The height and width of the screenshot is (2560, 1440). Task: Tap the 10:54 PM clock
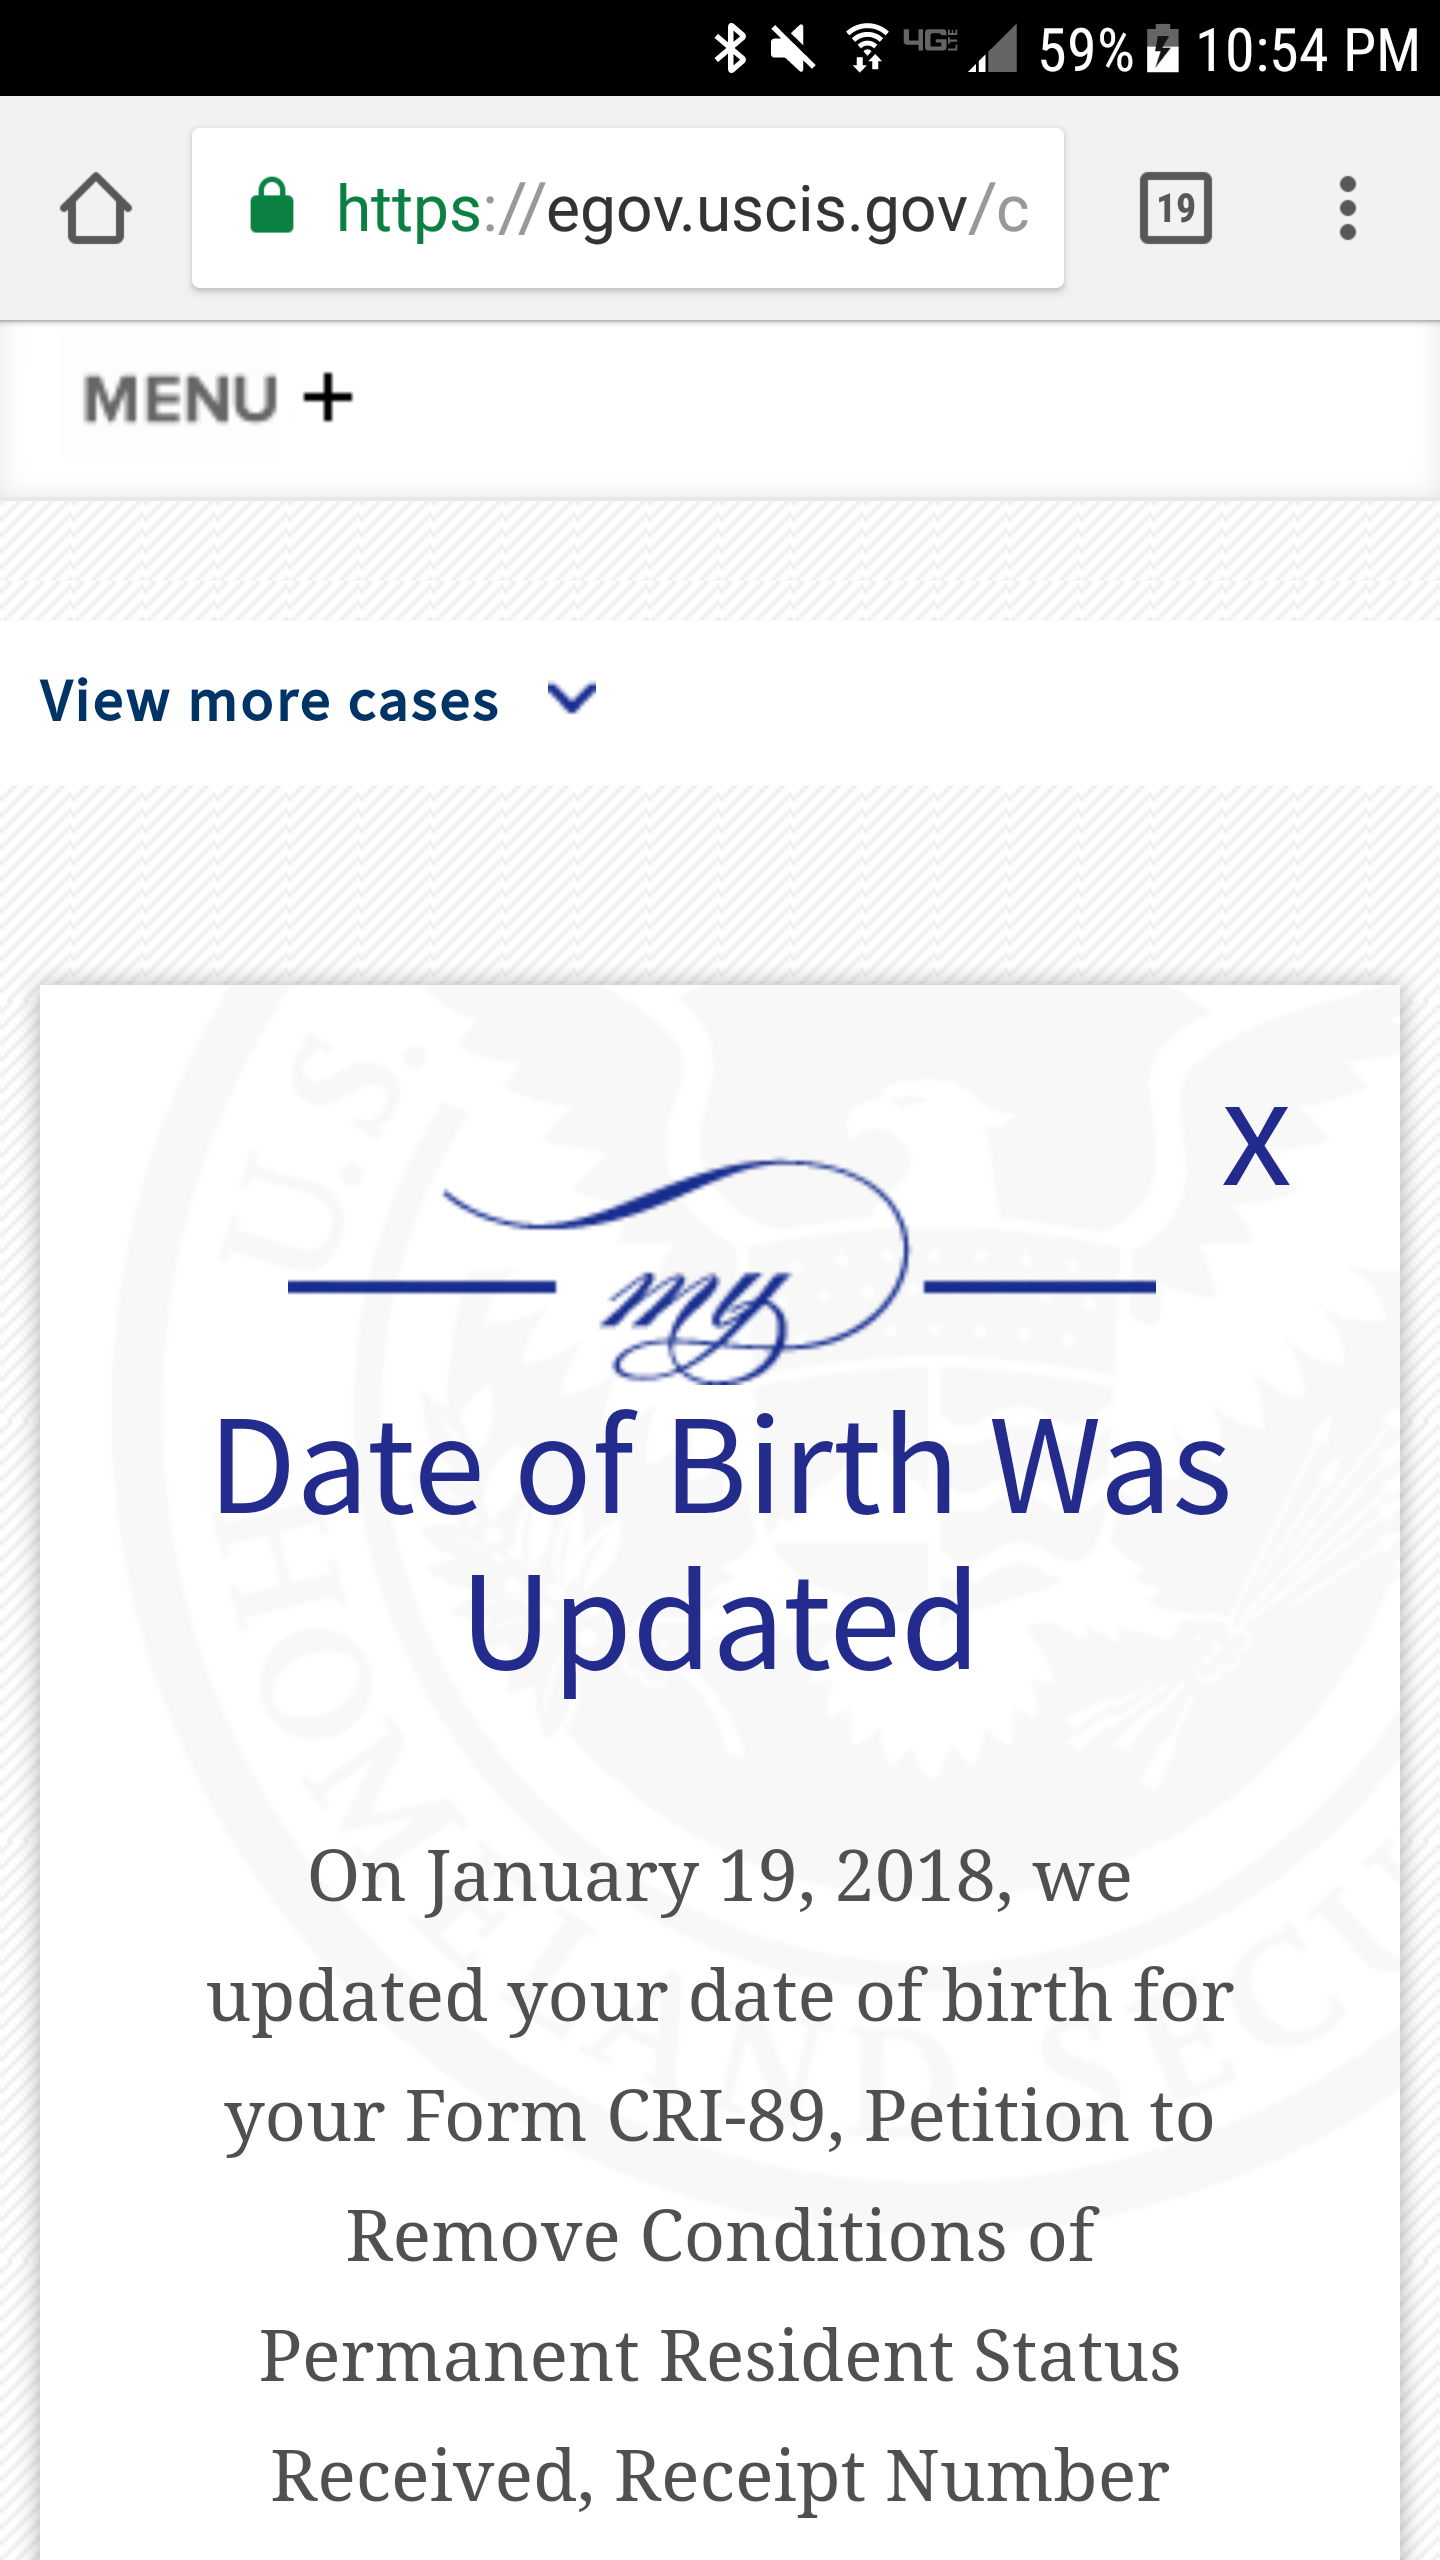(1308, 48)
